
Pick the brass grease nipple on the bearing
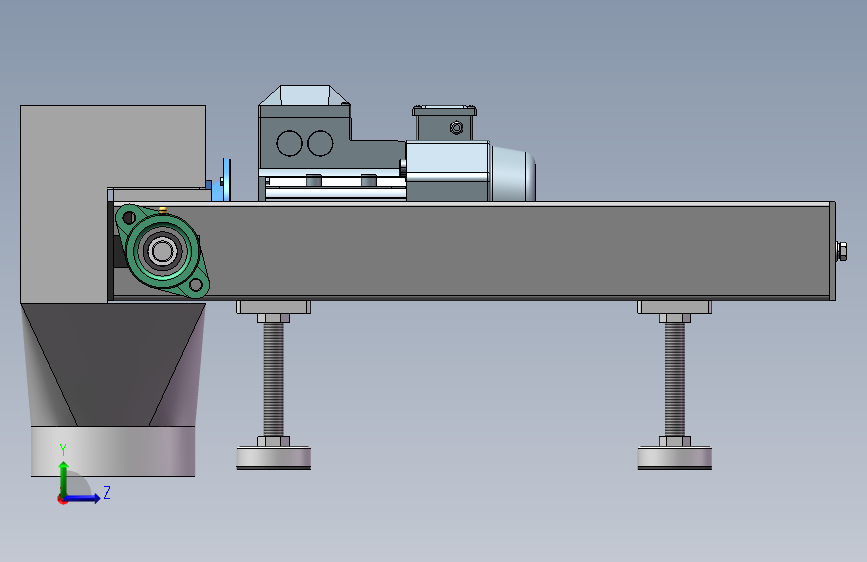click(x=163, y=210)
